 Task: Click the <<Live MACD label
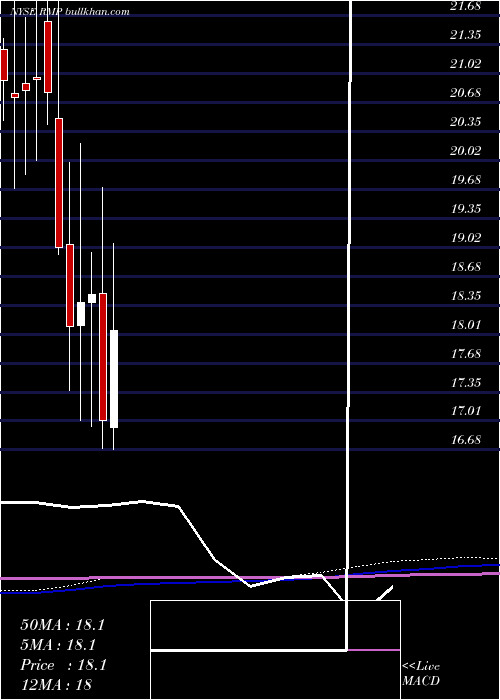(421, 674)
